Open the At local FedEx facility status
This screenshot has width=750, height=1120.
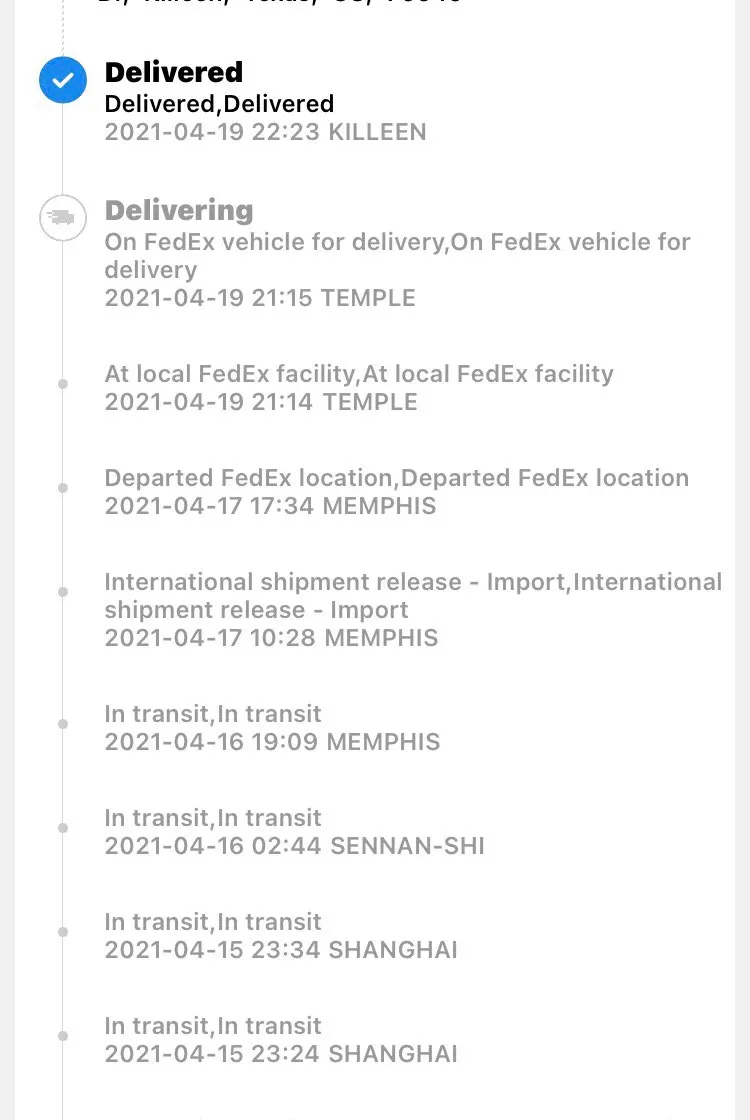pos(359,374)
